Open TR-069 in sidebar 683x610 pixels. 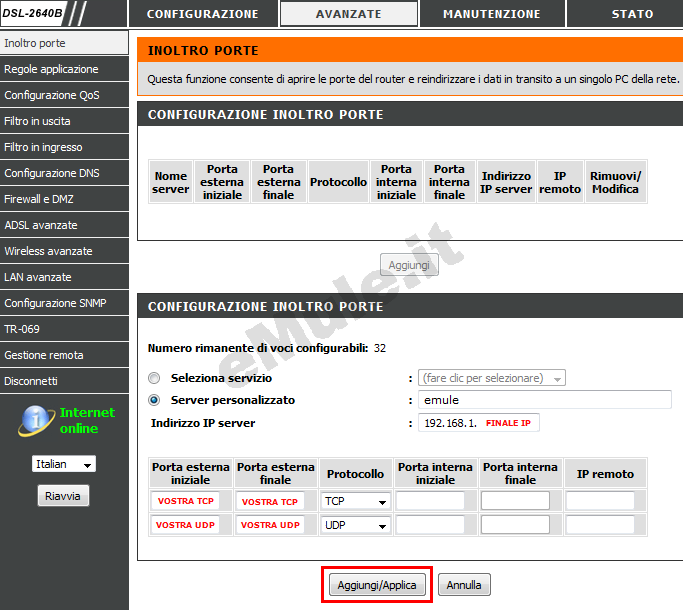(x=64, y=329)
